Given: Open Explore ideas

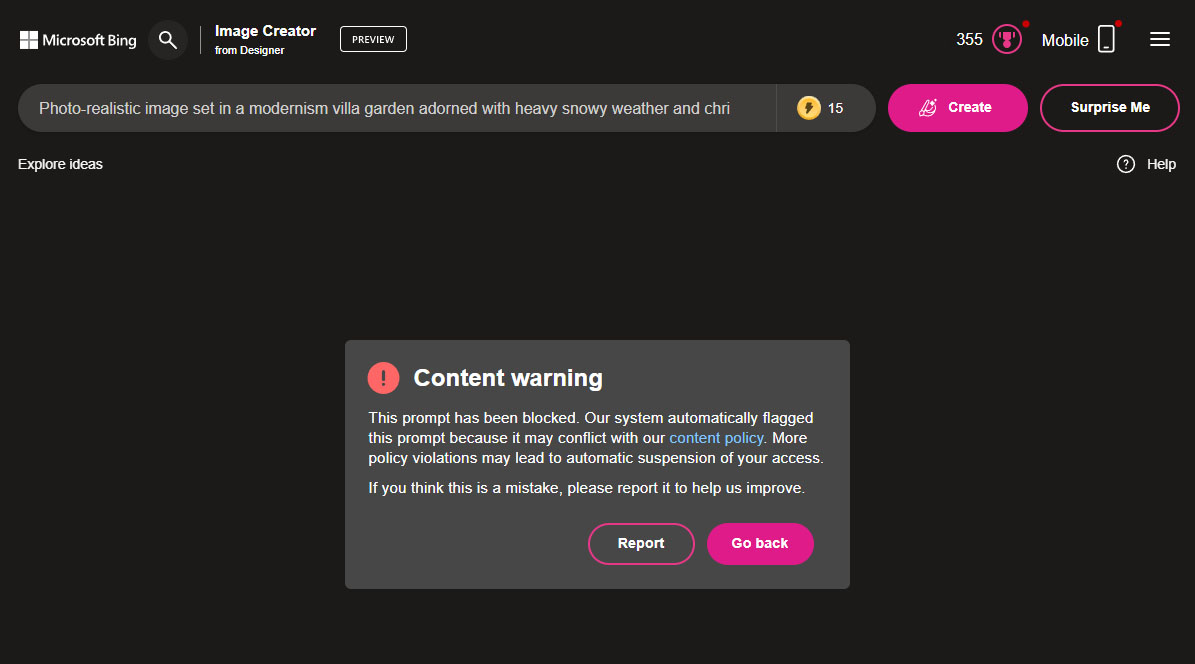Looking at the screenshot, I should pos(60,165).
